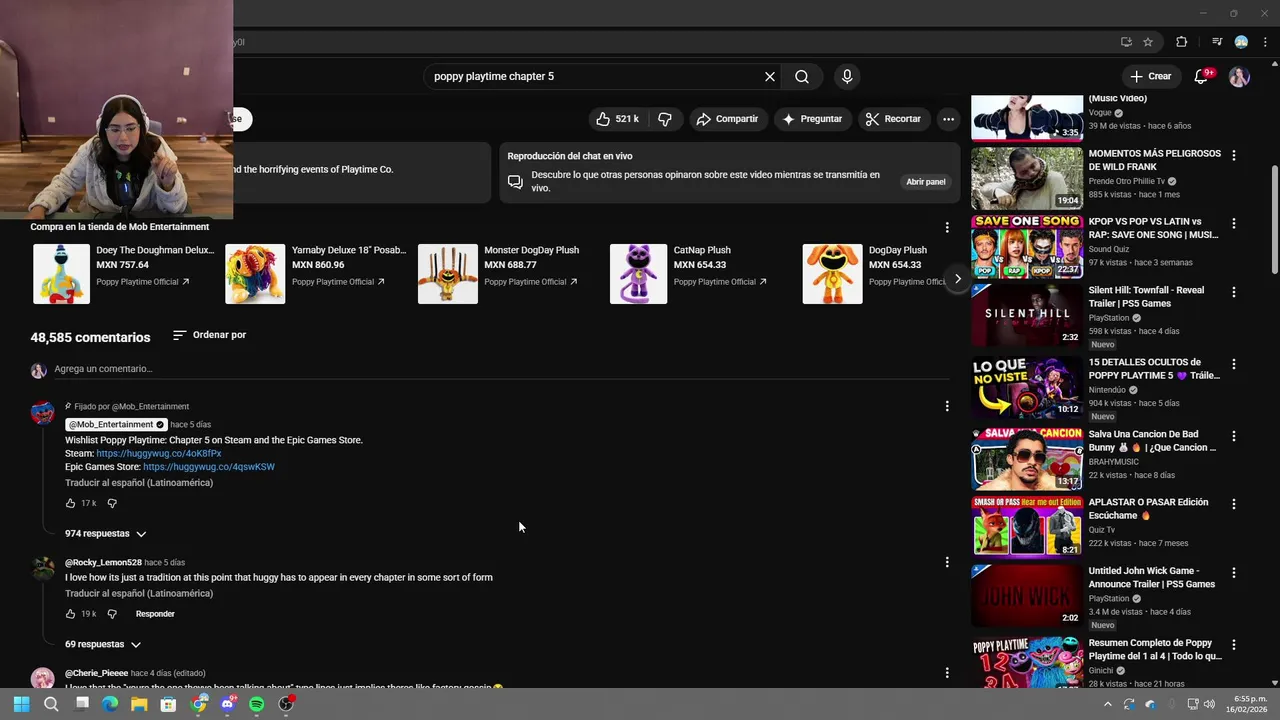Open the @Mob_Entertainment channel name
This screenshot has height=720, width=1280.
(116, 425)
